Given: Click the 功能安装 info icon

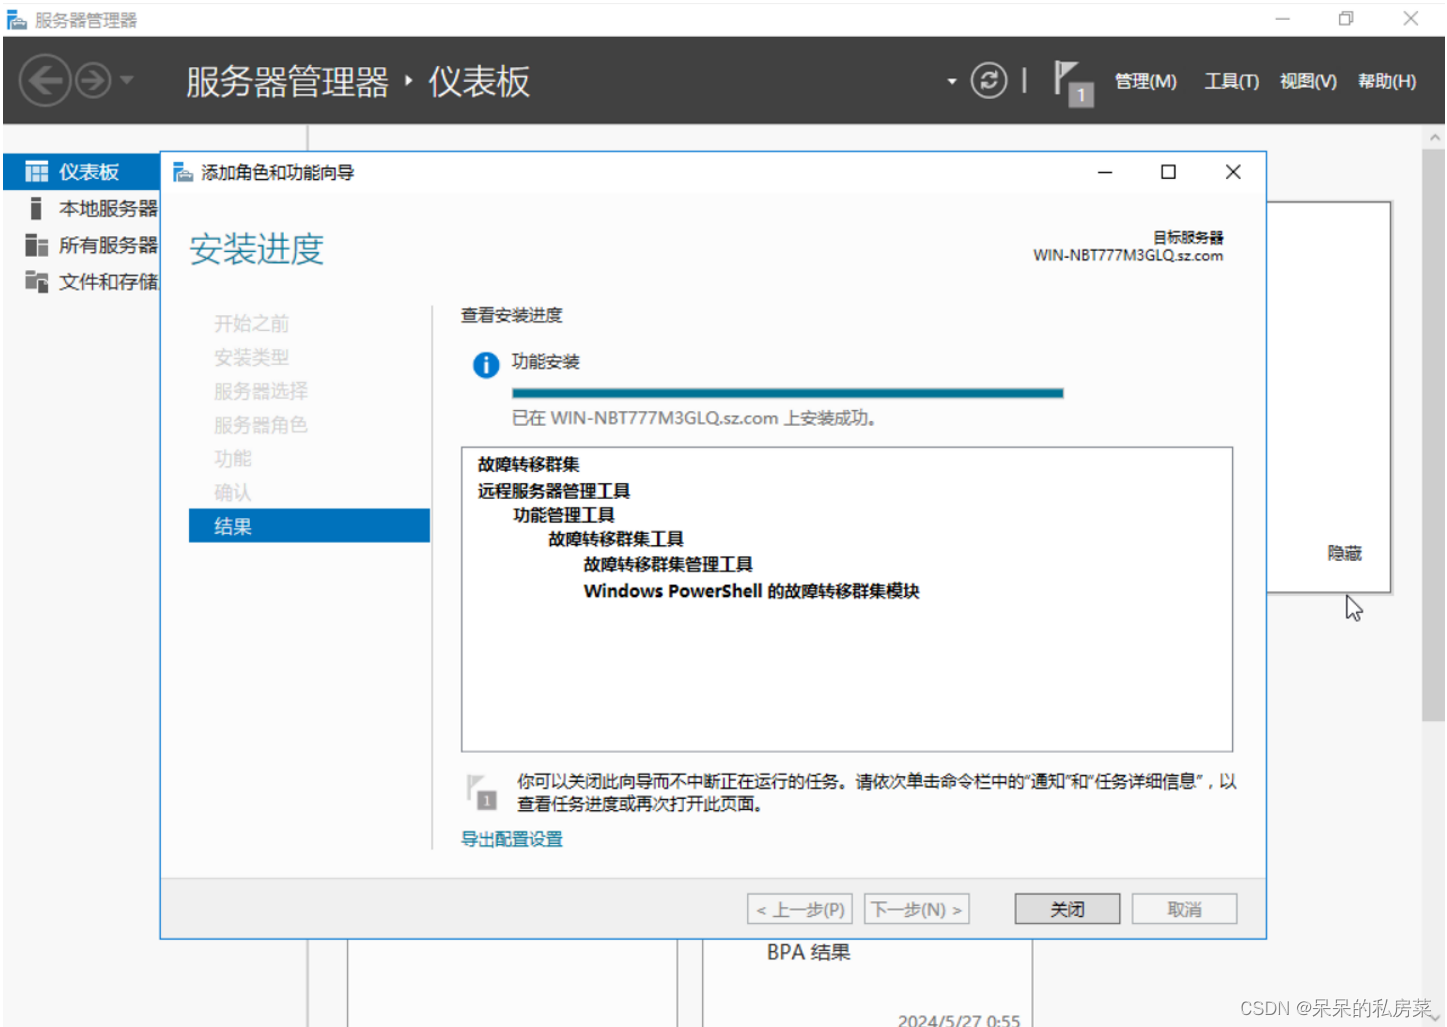Looking at the screenshot, I should [x=486, y=365].
